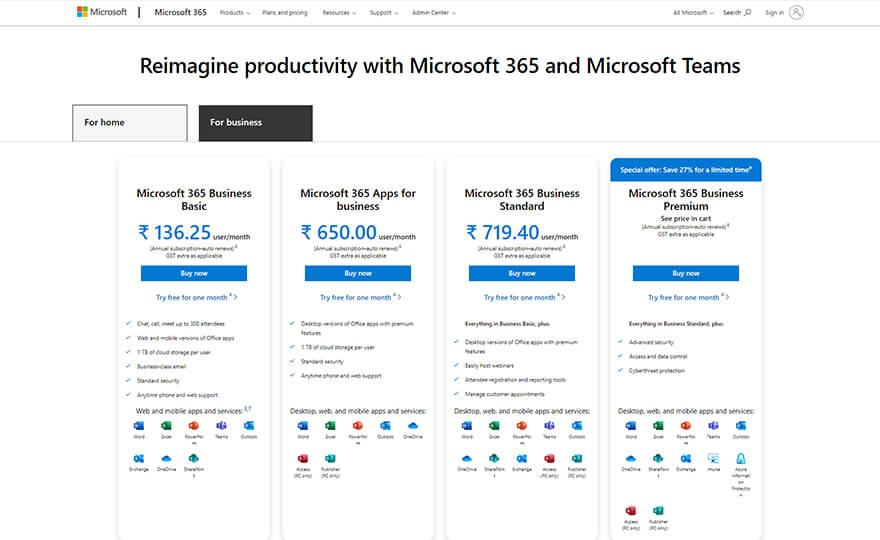Click Buy now for Business Standard

(x=522, y=273)
